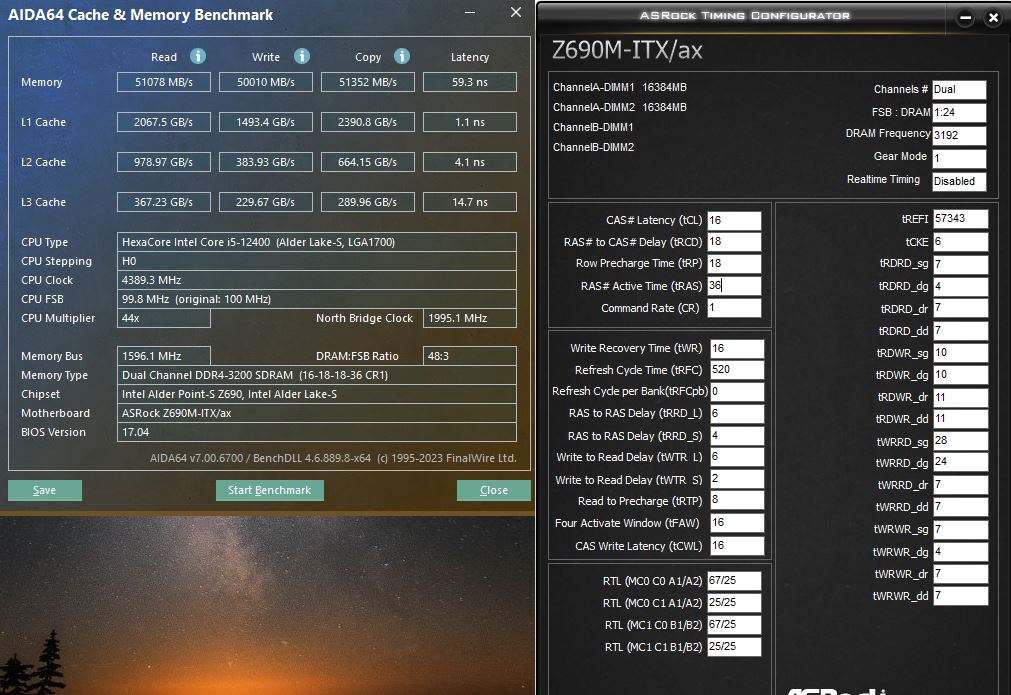This screenshot has width=1011, height=695.
Task: Click the AIDA64 Close button
Action: pos(494,490)
